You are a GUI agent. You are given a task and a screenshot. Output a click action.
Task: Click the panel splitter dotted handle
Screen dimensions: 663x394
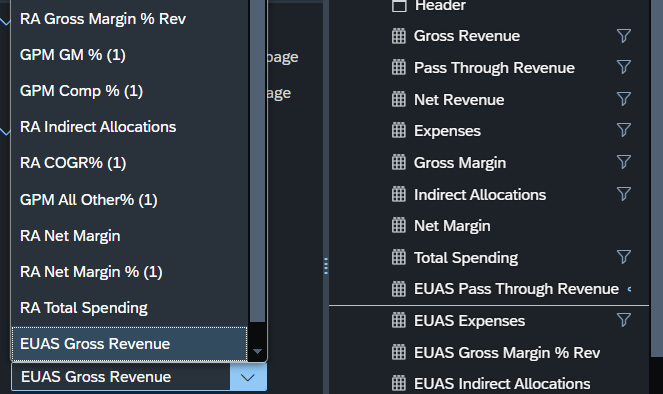tap(326, 266)
